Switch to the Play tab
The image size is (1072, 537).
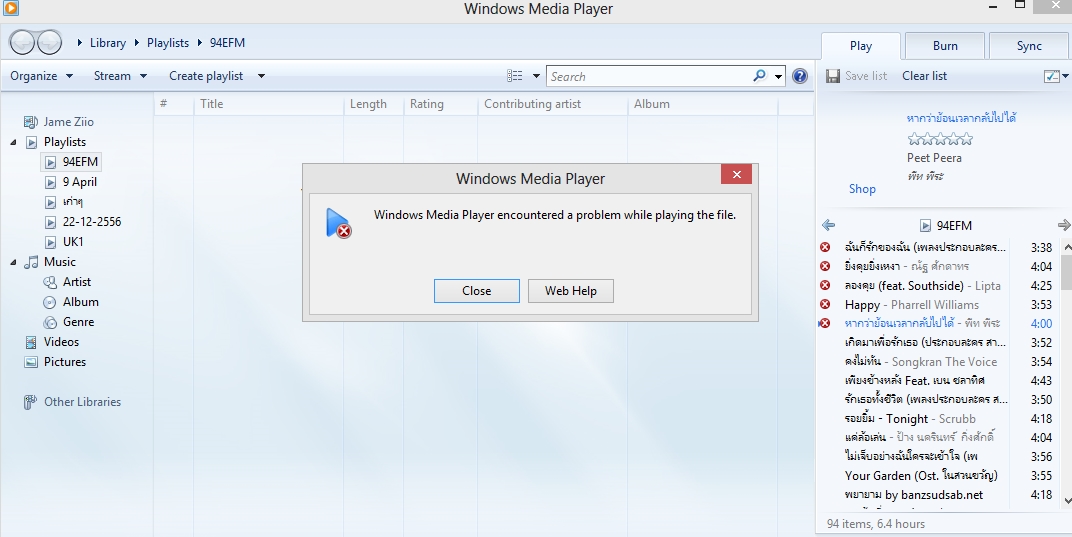click(861, 46)
